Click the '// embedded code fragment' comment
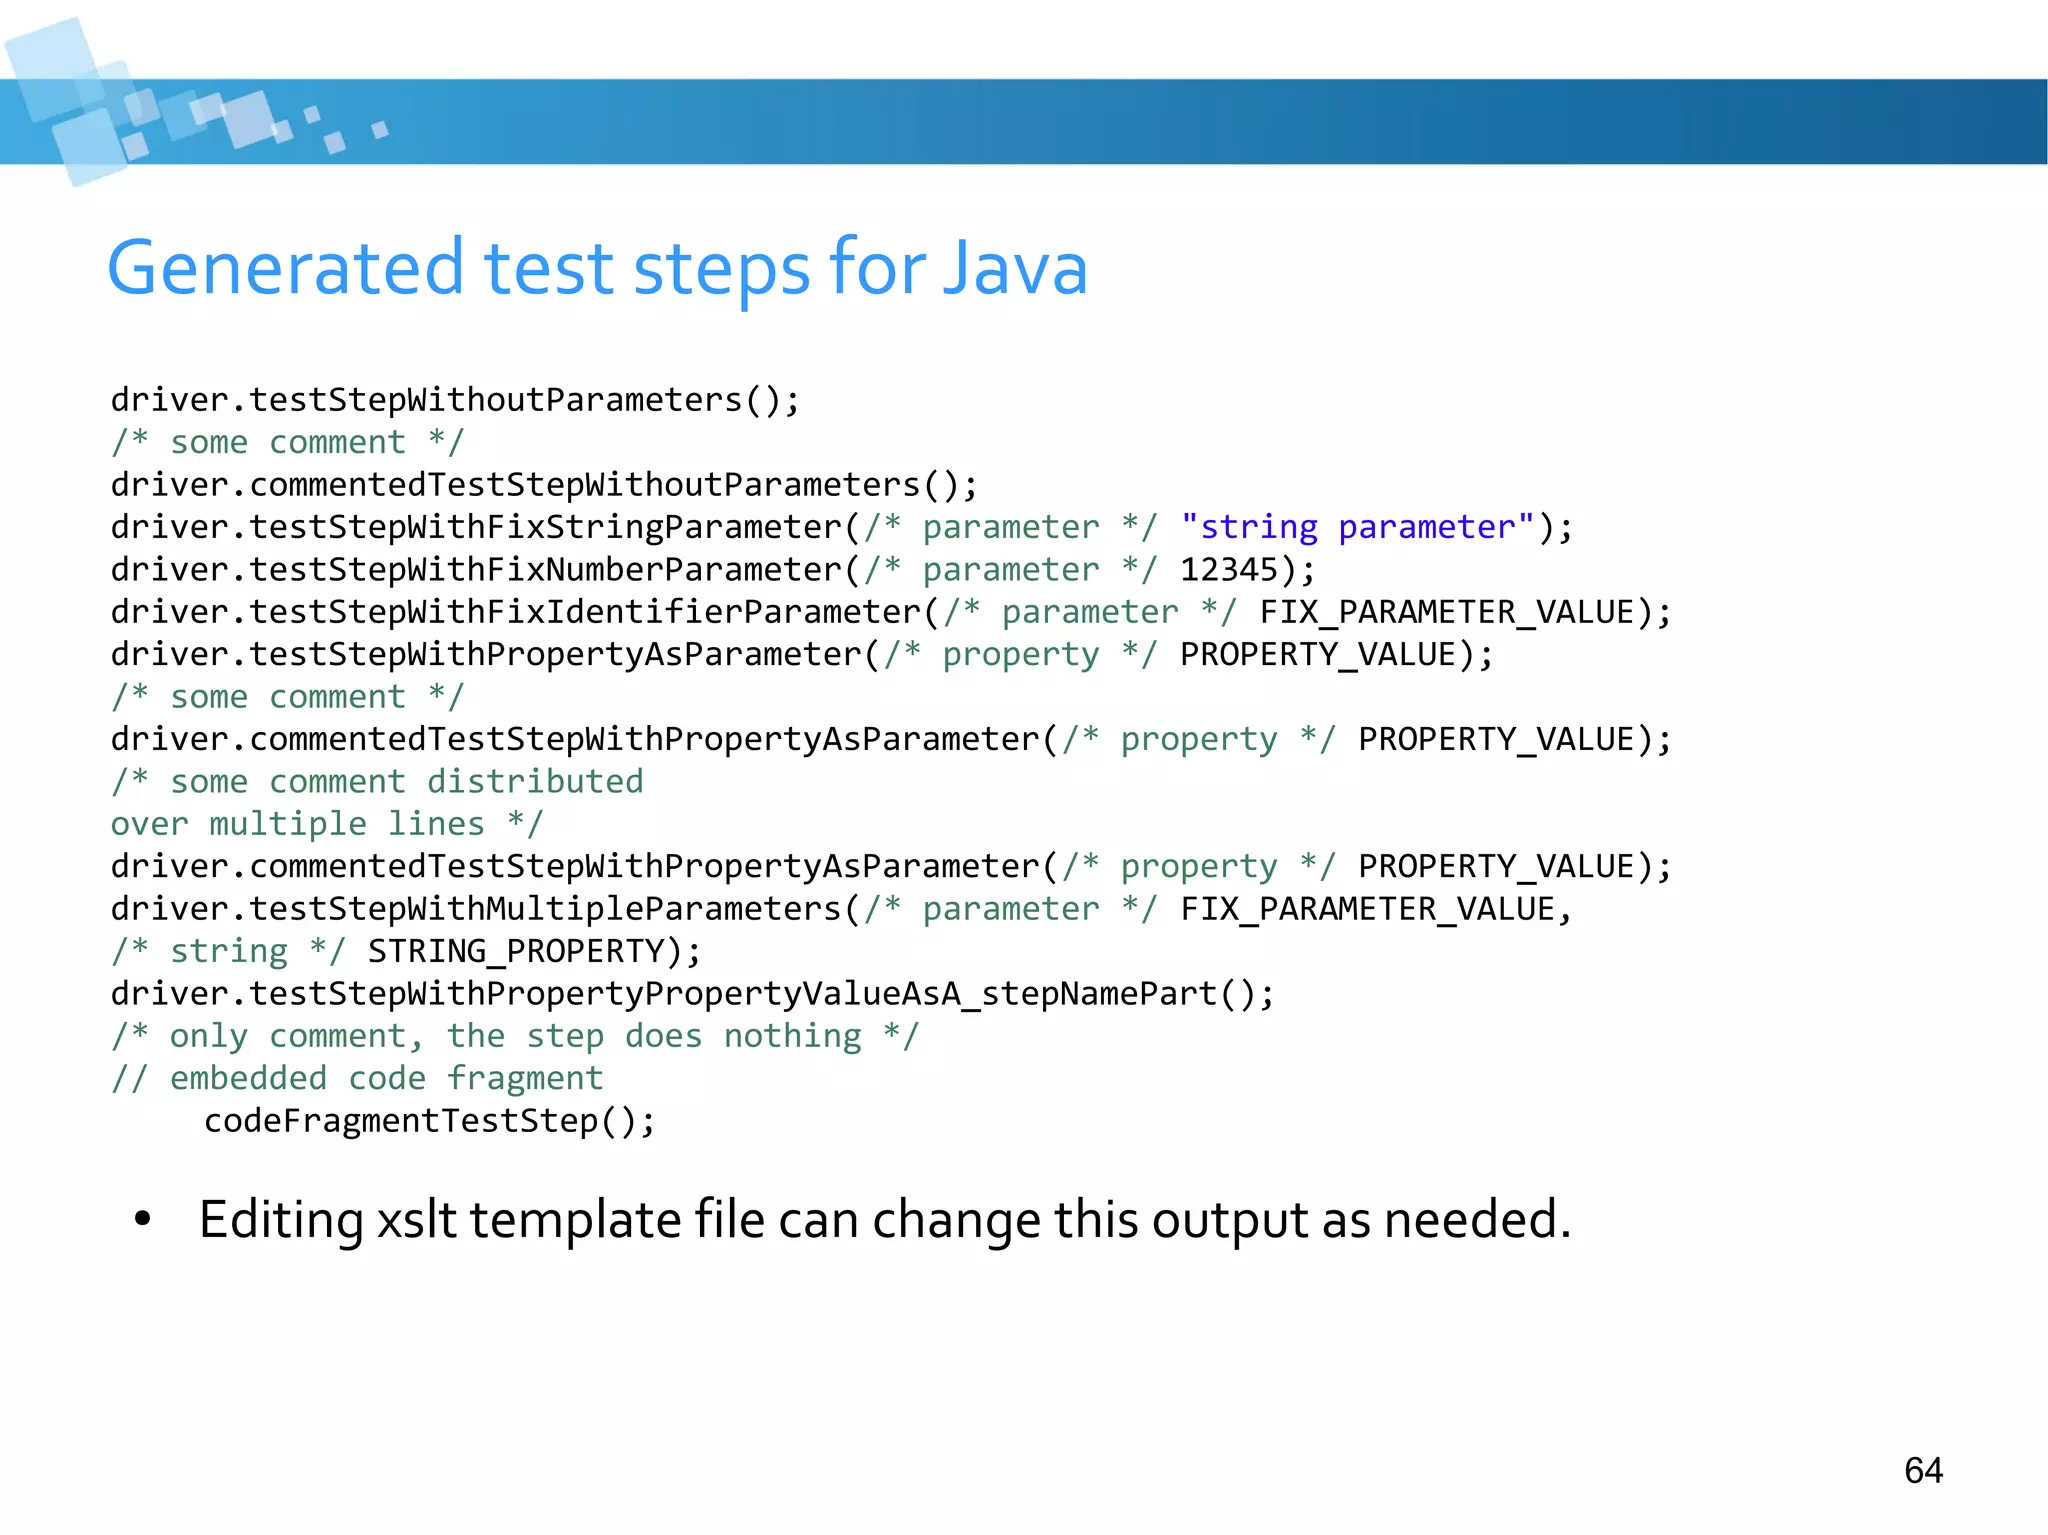 tap(357, 1078)
